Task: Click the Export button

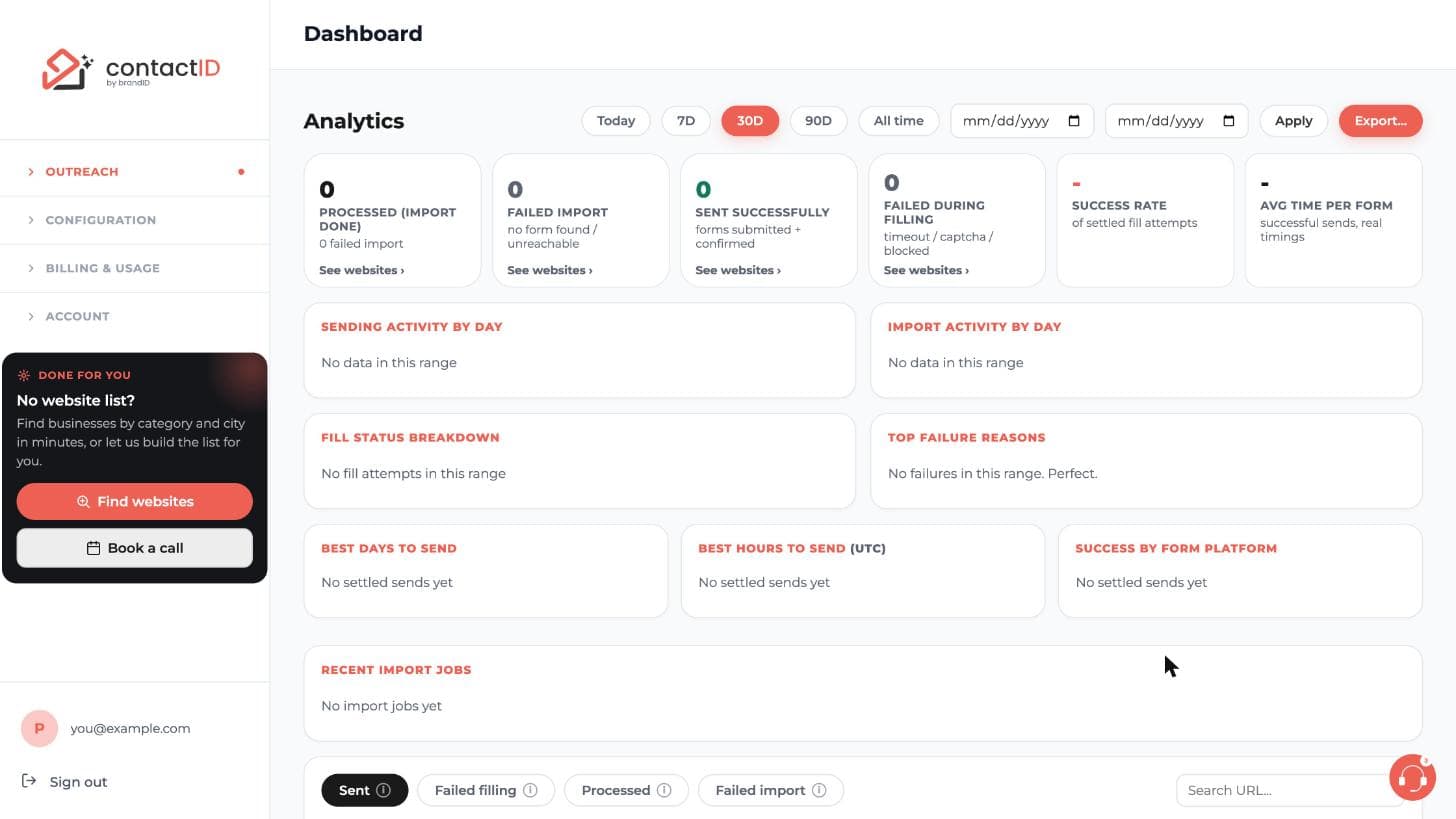Action: click(x=1380, y=121)
